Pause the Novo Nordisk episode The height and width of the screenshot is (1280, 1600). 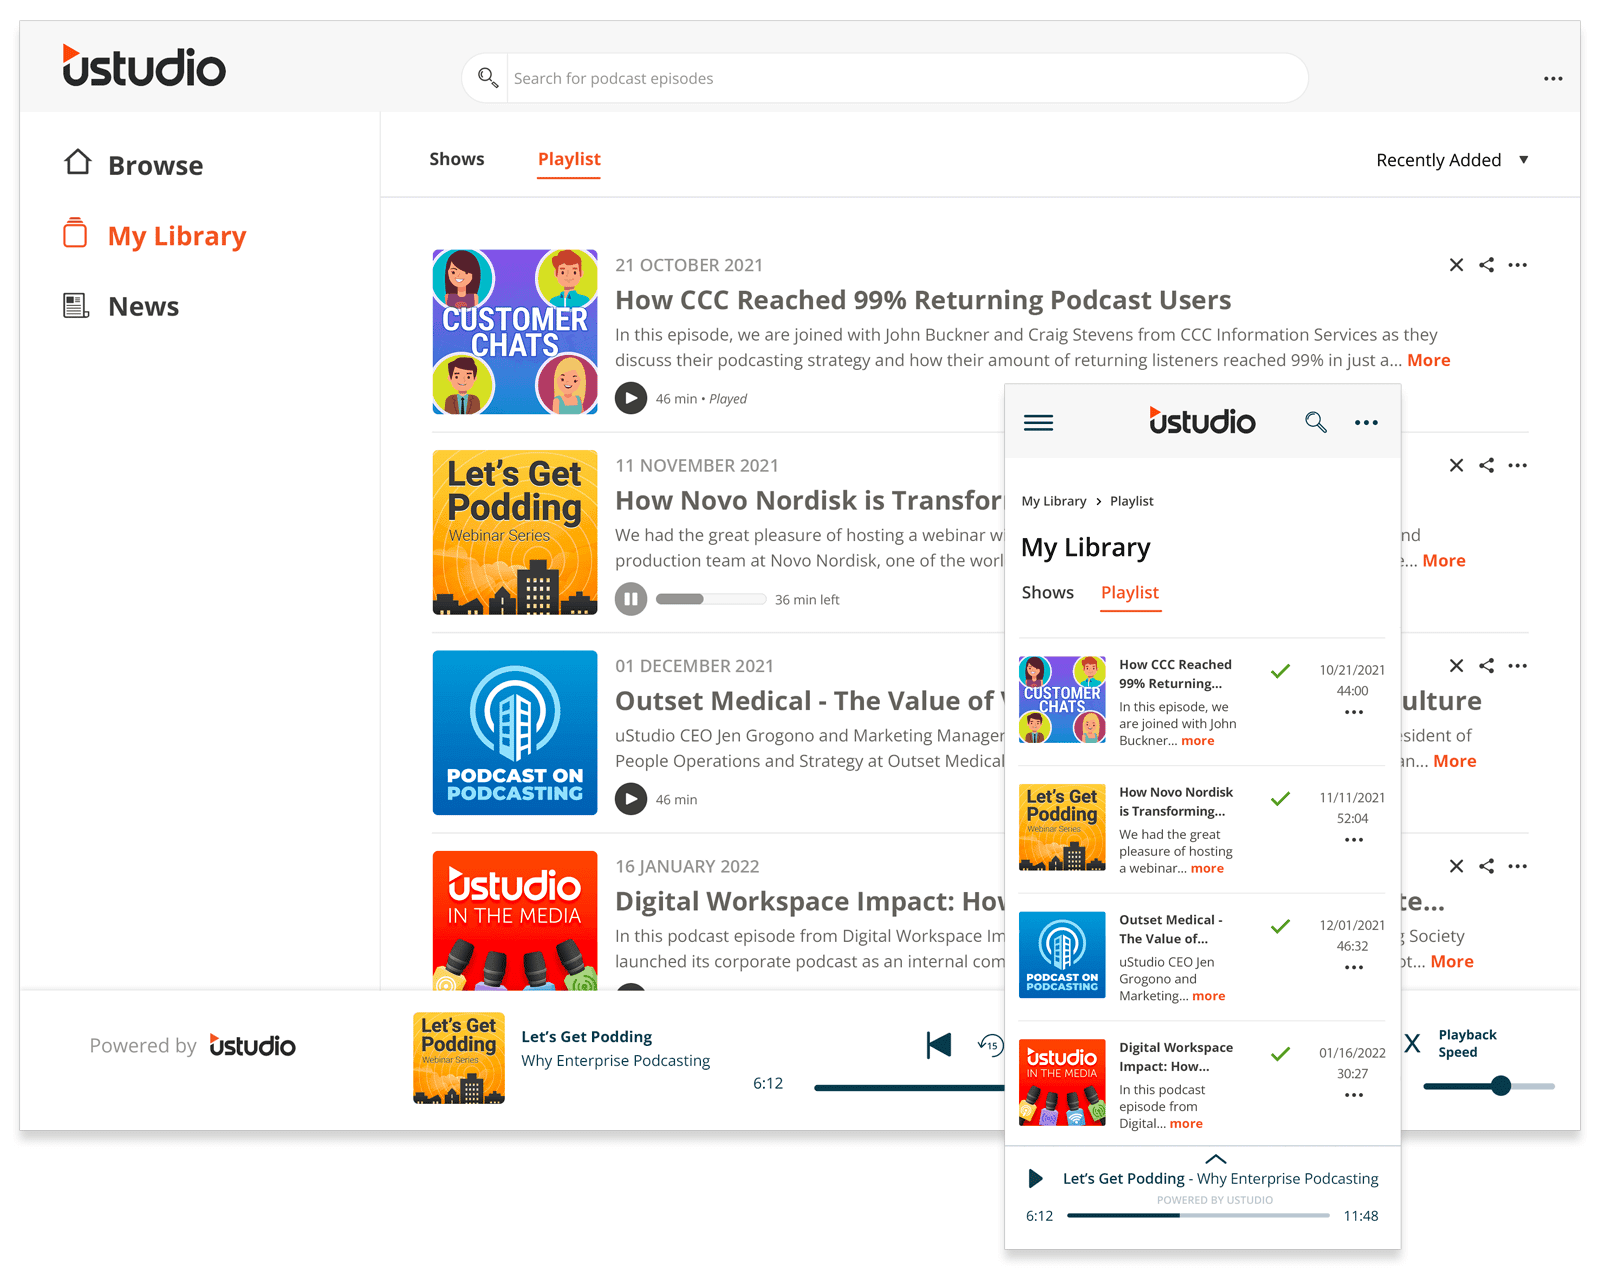tap(631, 599)
